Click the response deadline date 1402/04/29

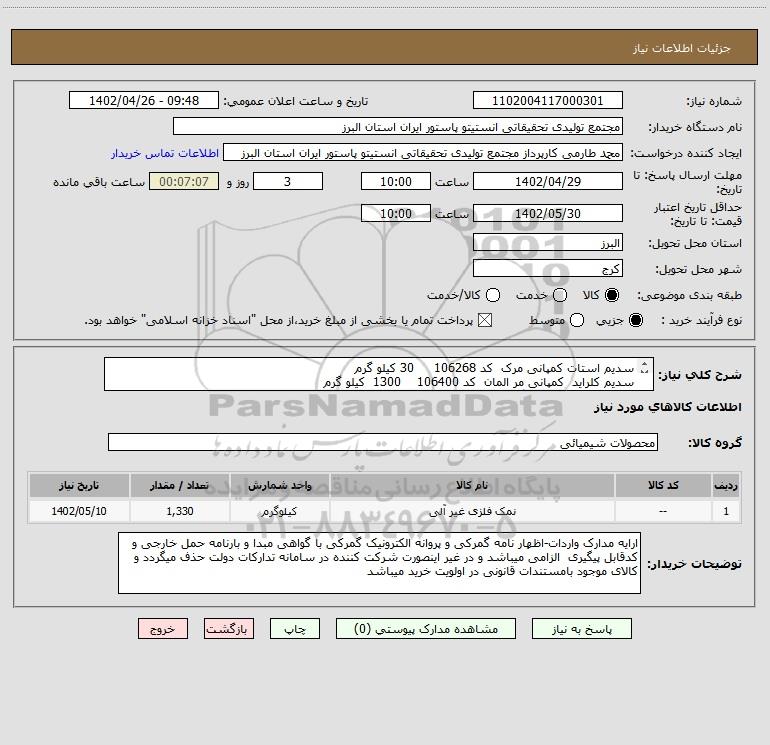(x=548, y=181)
